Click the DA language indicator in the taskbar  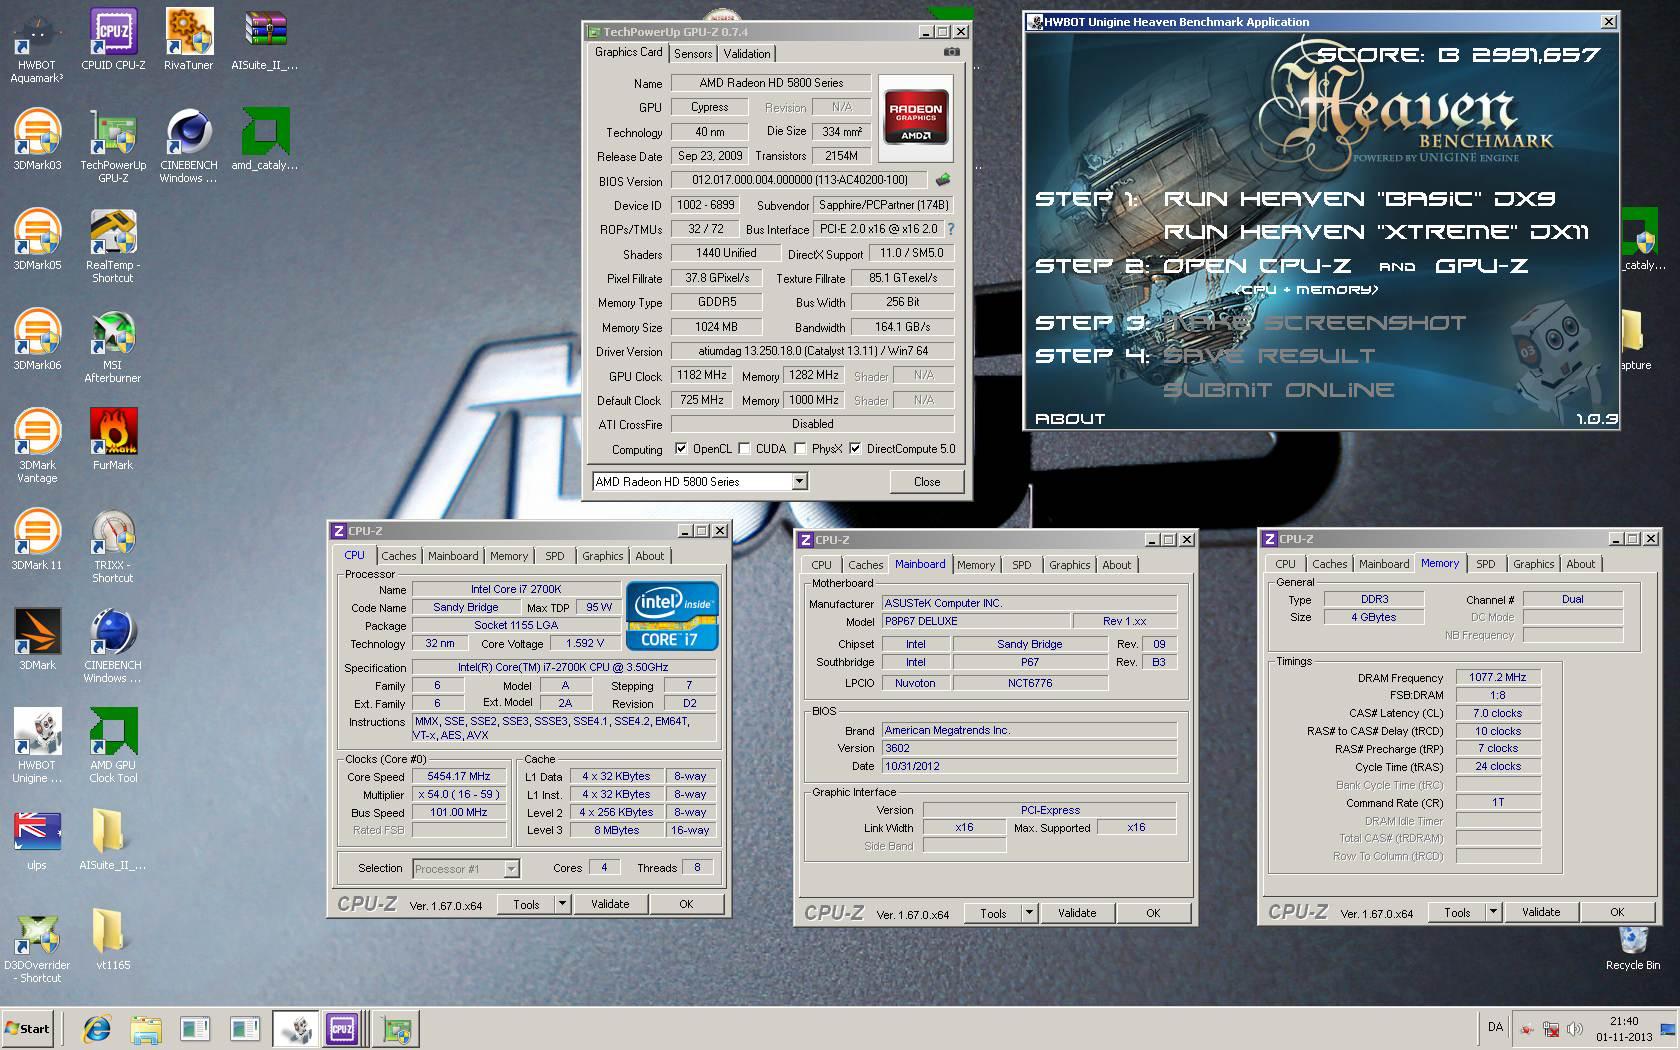click(1495, 1027)
